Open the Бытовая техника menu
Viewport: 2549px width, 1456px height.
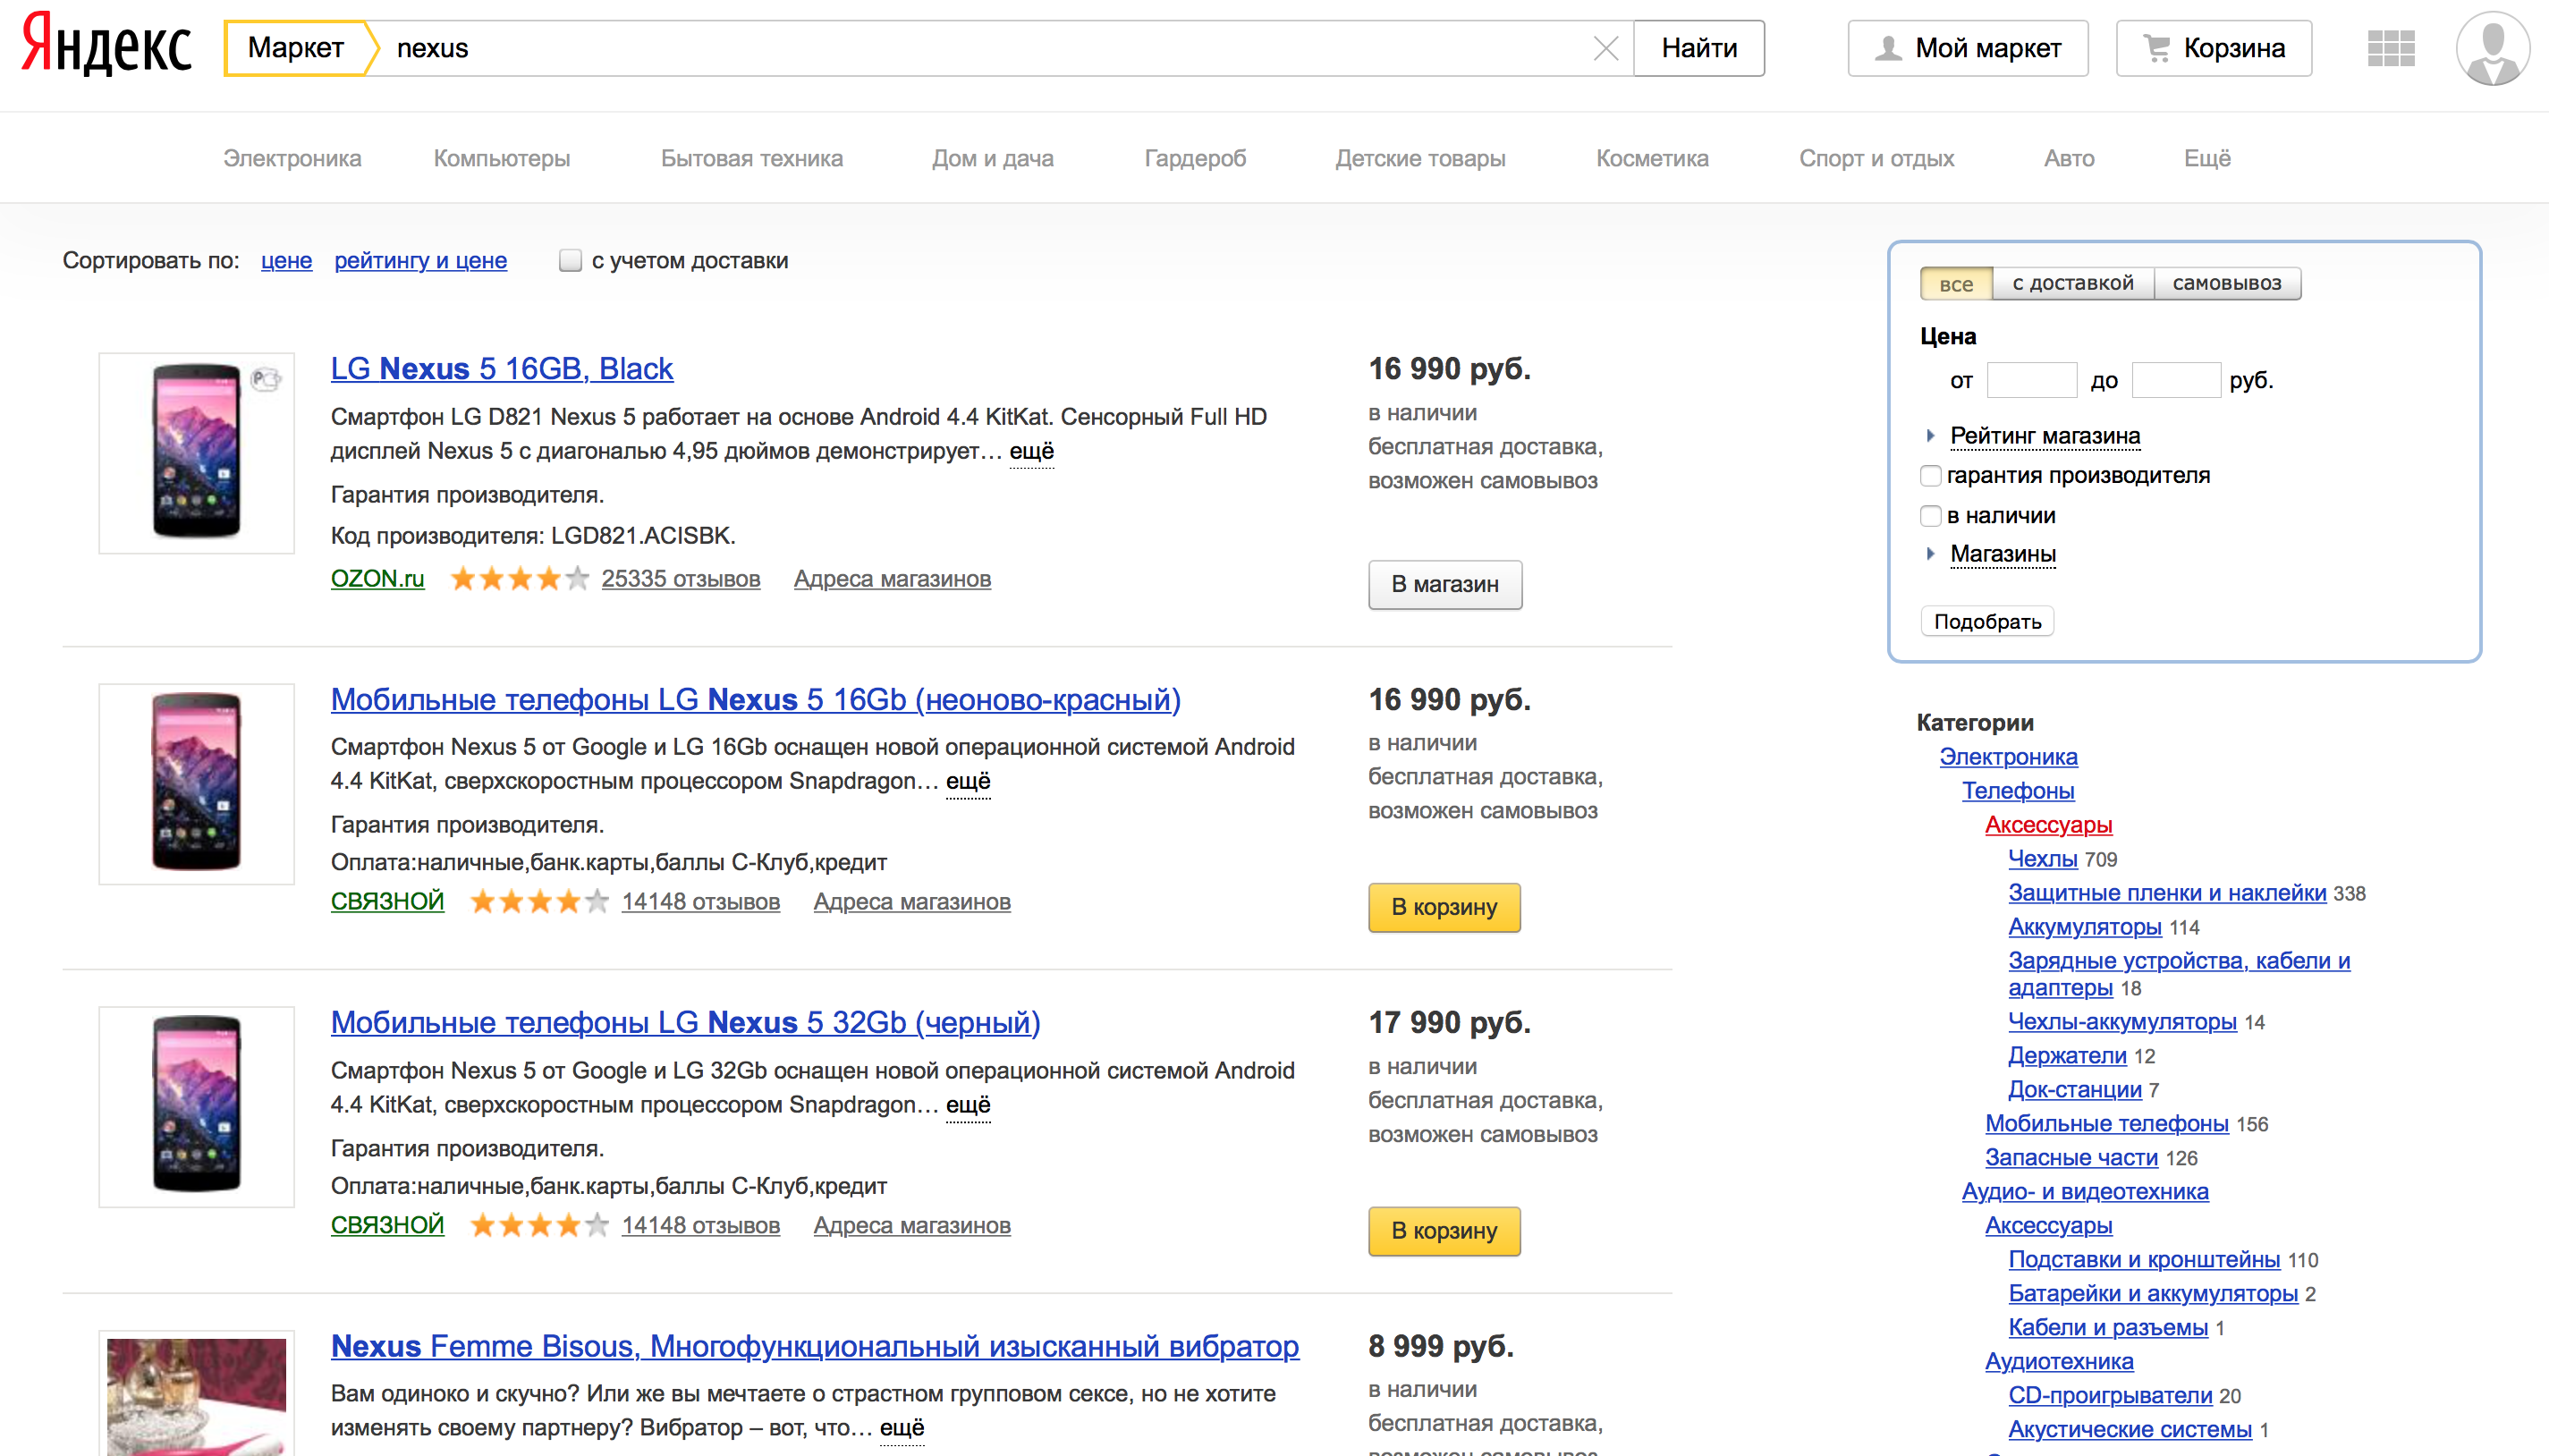click(x=751, y=158)
